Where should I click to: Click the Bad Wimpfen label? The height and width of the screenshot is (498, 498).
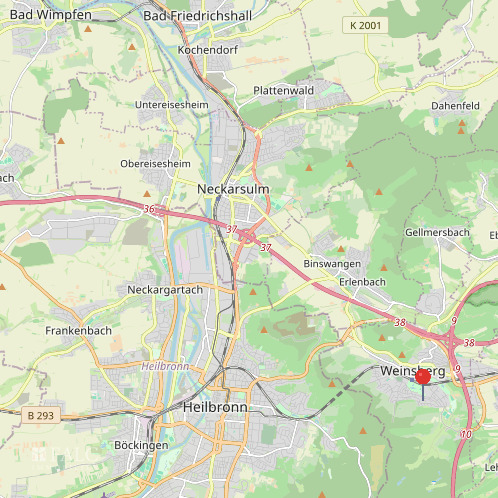click(51, 15)
